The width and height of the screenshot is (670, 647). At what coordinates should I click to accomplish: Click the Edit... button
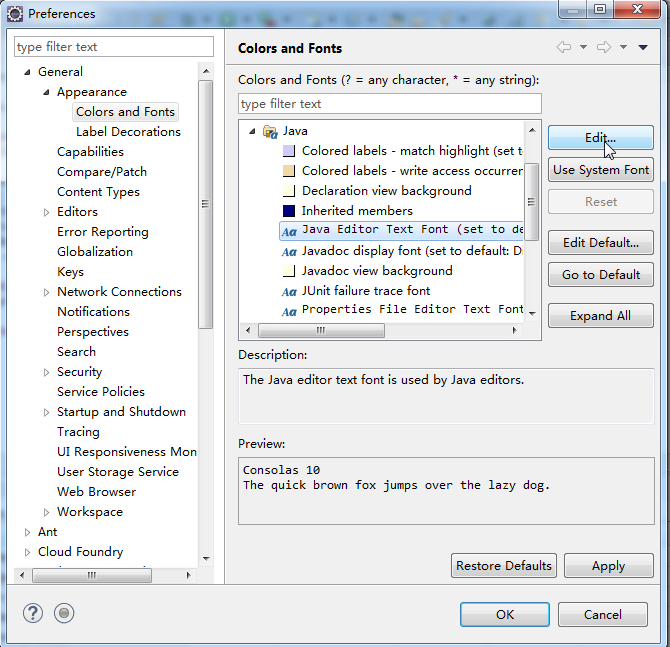(x=601, y=138)
